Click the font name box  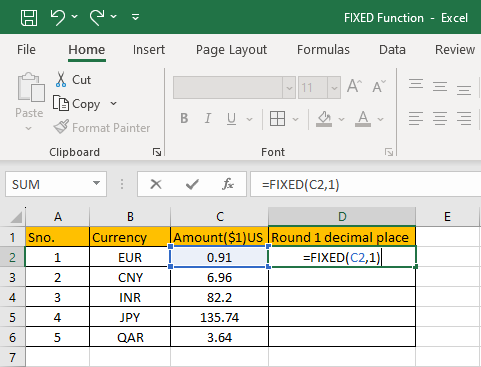tap(228, 88)
